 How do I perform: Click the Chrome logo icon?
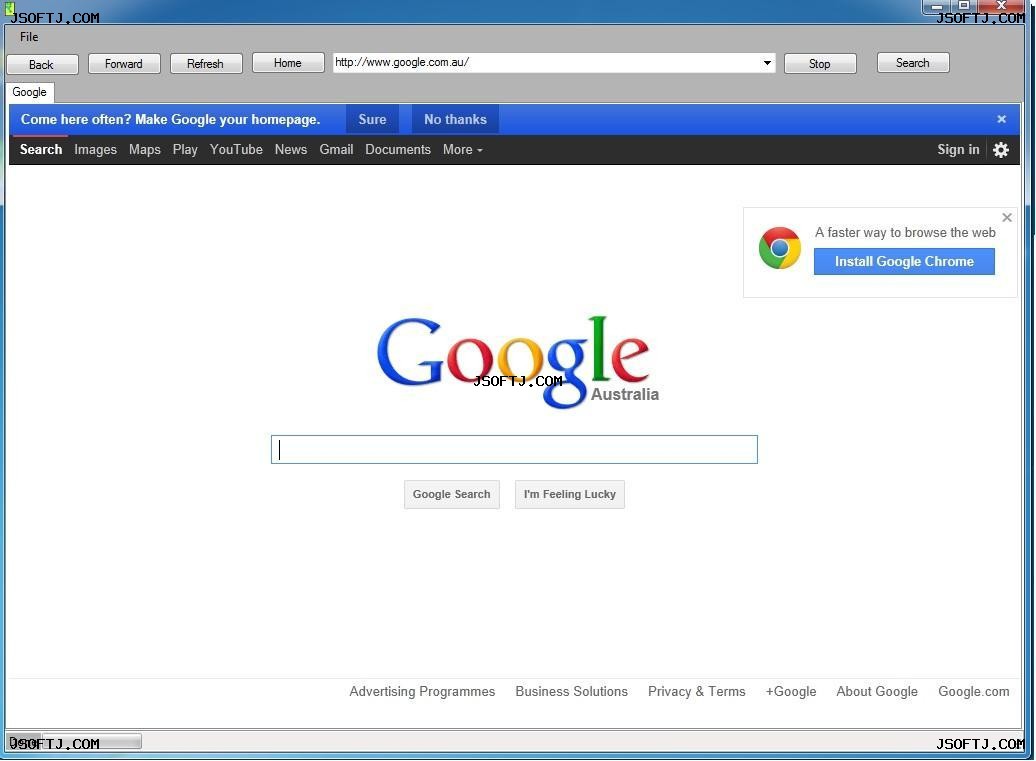pos(780,248)
